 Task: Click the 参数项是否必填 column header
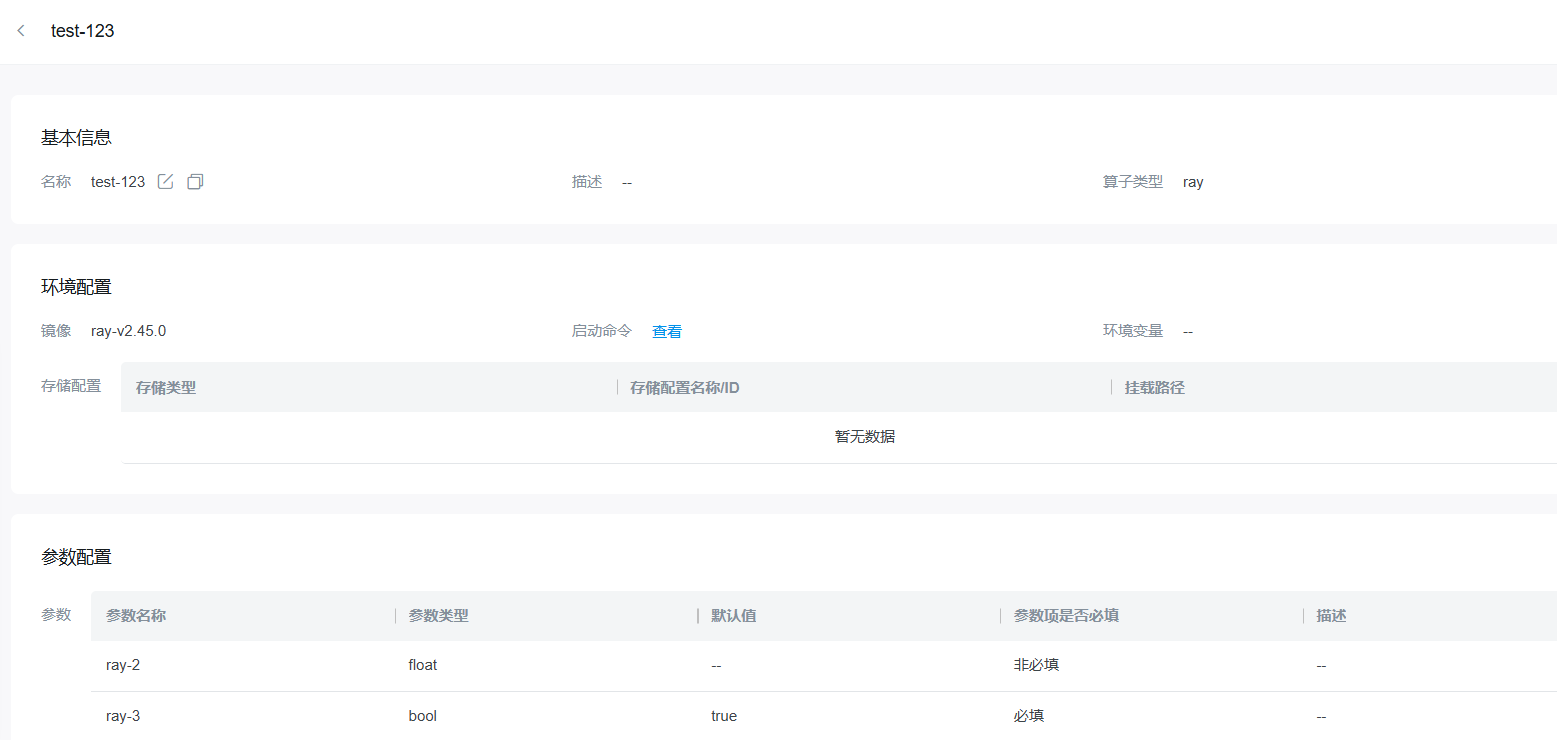coord(1066,616)
